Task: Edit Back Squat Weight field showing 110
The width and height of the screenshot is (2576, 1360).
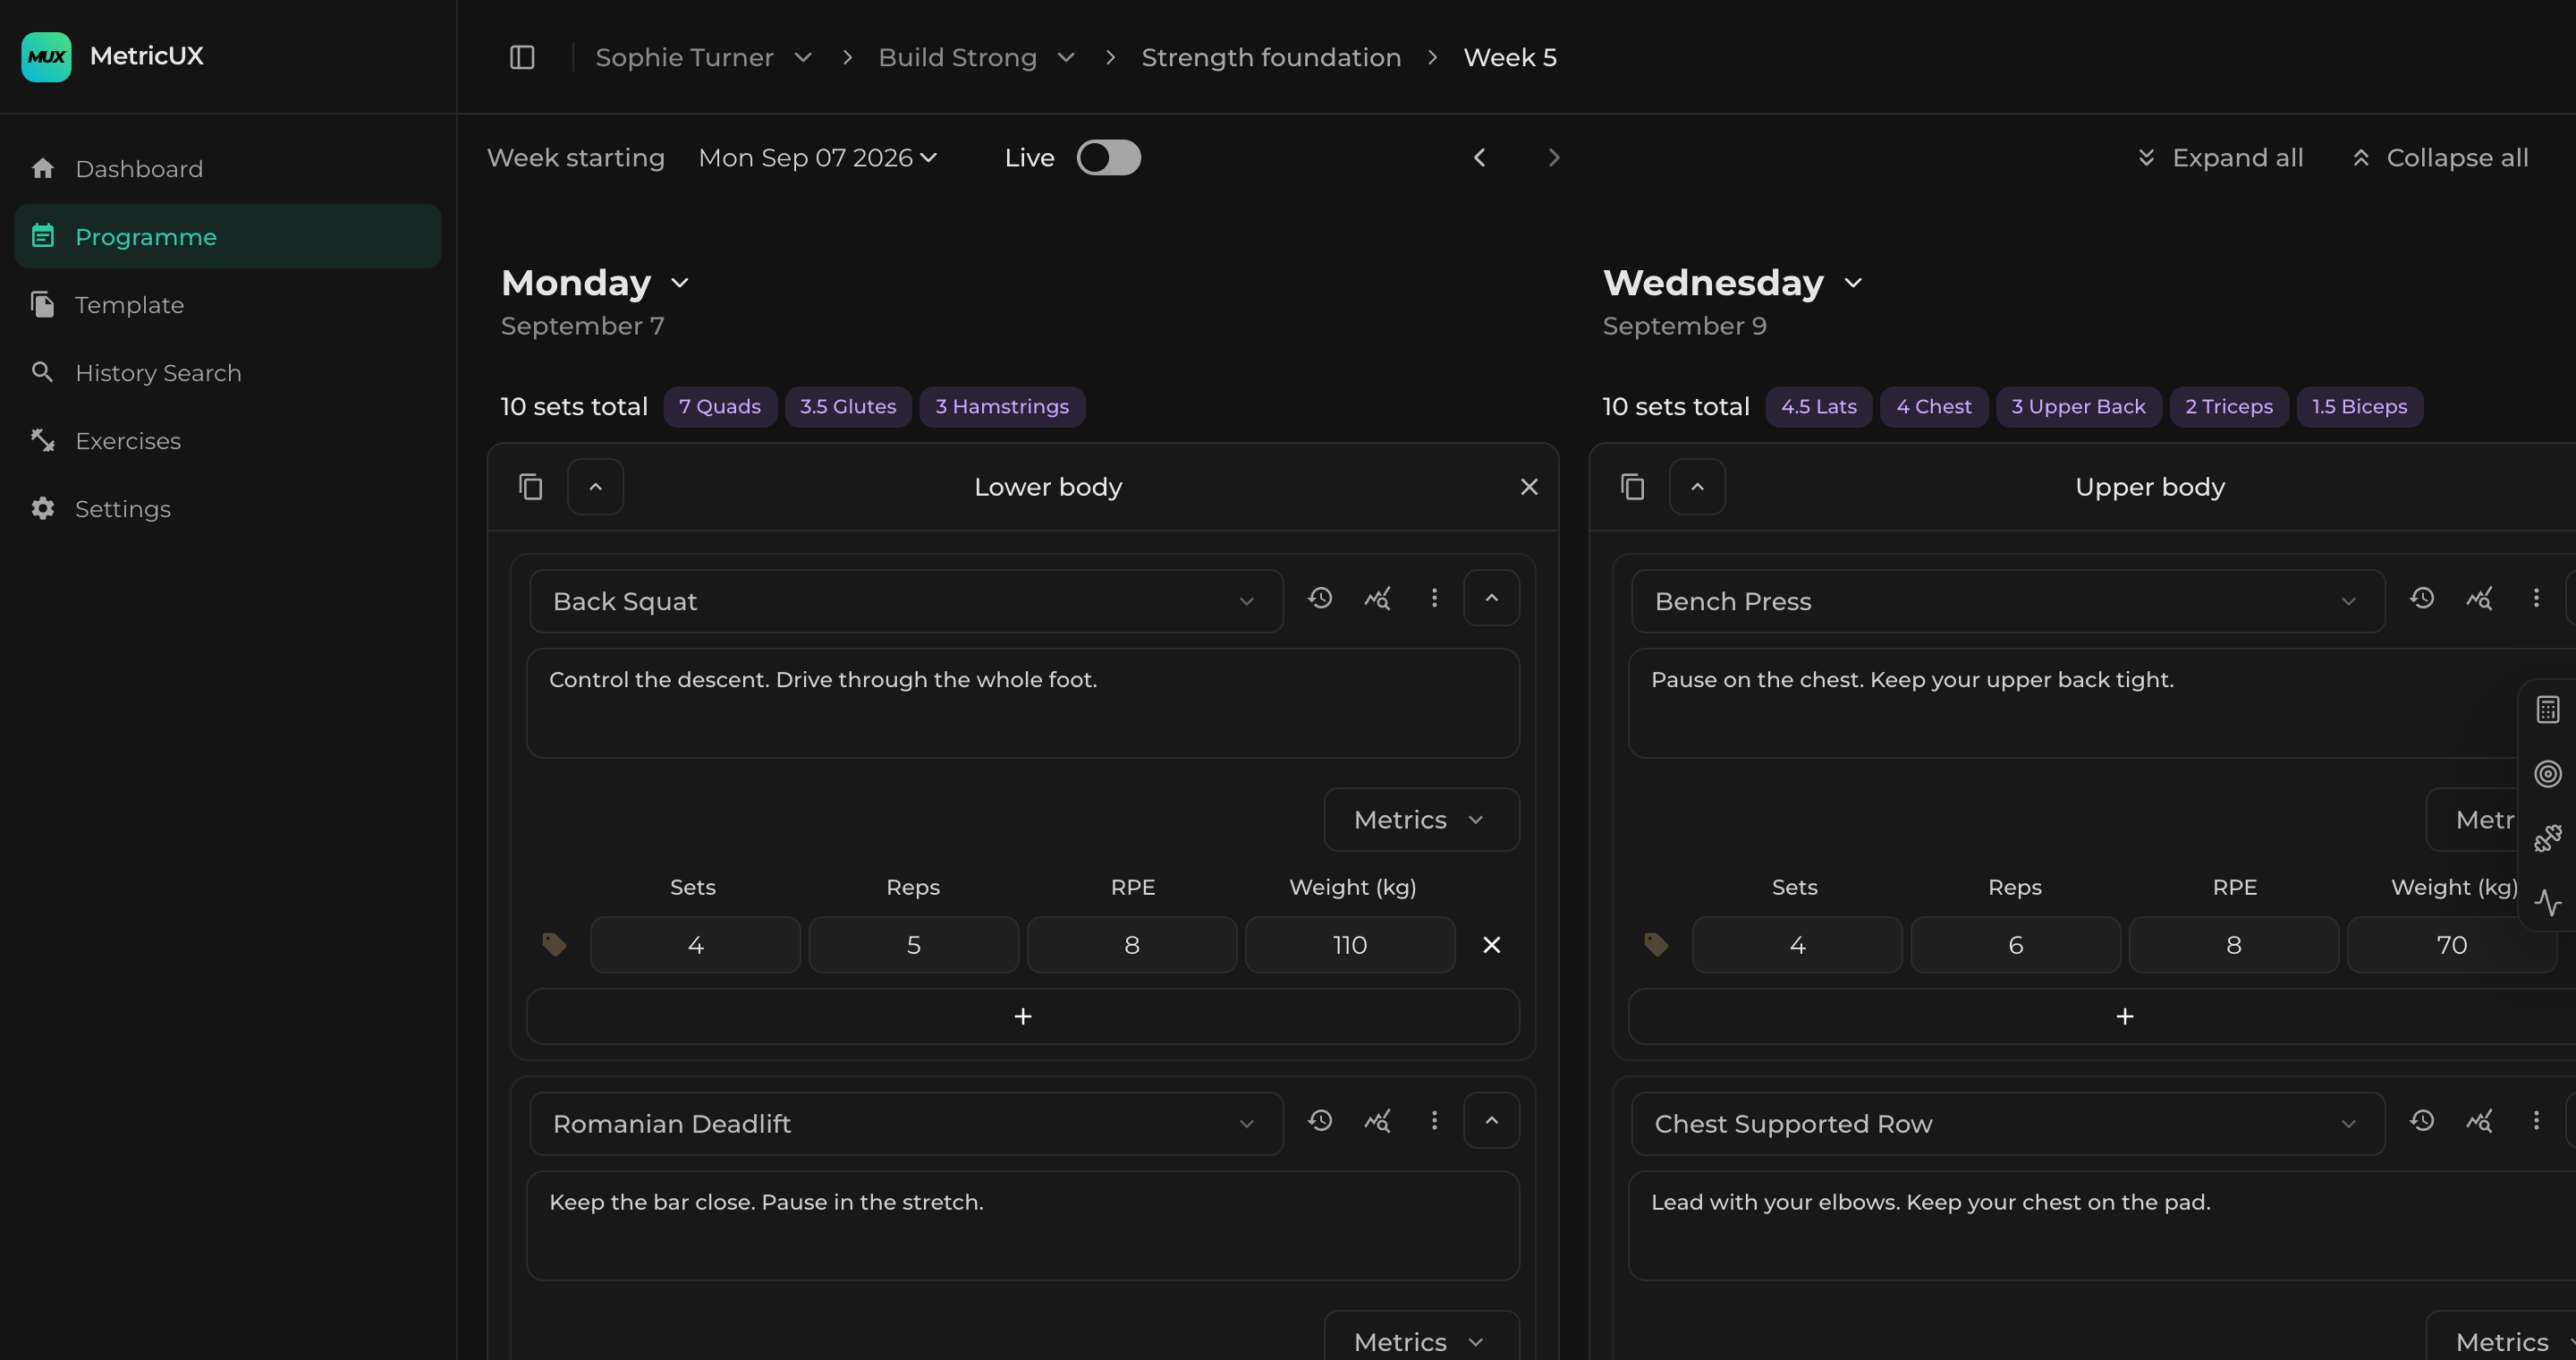Action: click(1350, 945)
